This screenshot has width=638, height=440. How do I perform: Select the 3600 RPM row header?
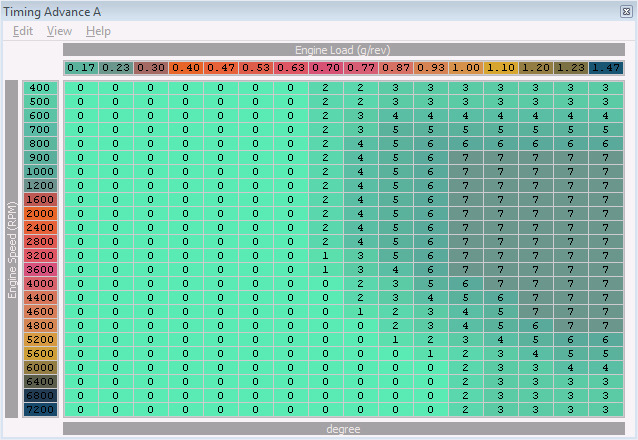(40, 269)
